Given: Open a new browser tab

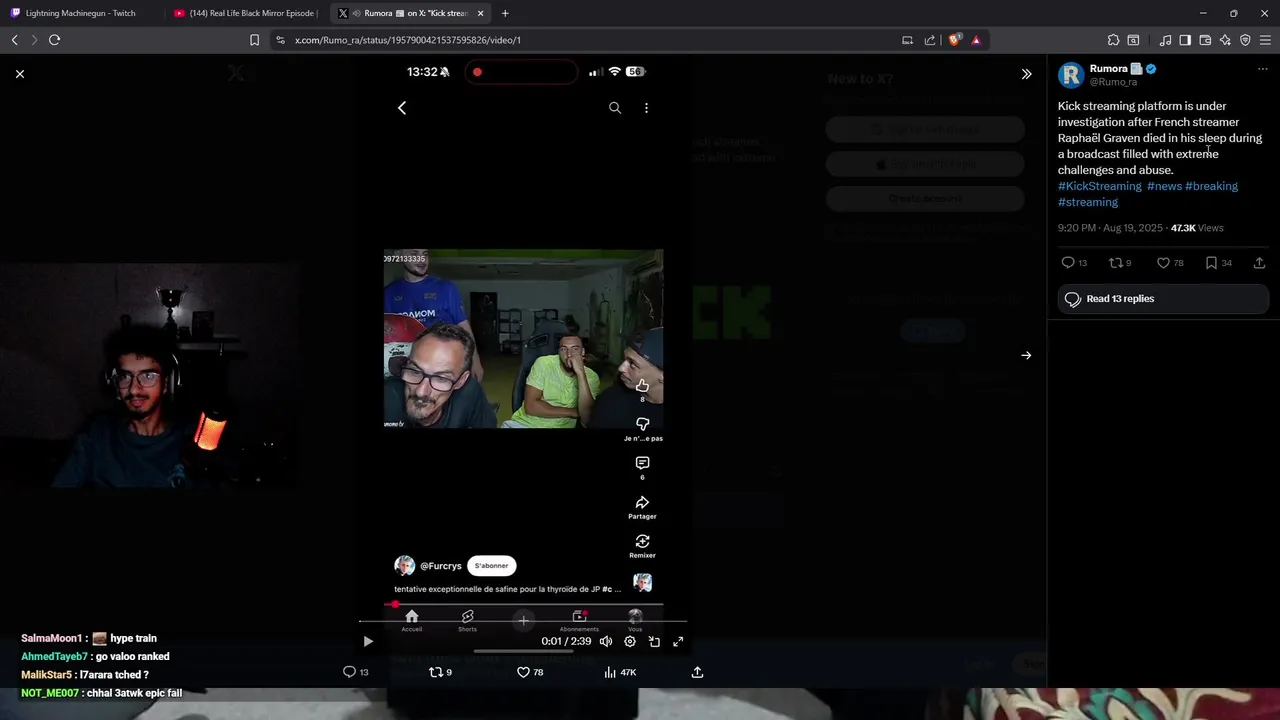Looking at the screenshot, I should 504,13.
